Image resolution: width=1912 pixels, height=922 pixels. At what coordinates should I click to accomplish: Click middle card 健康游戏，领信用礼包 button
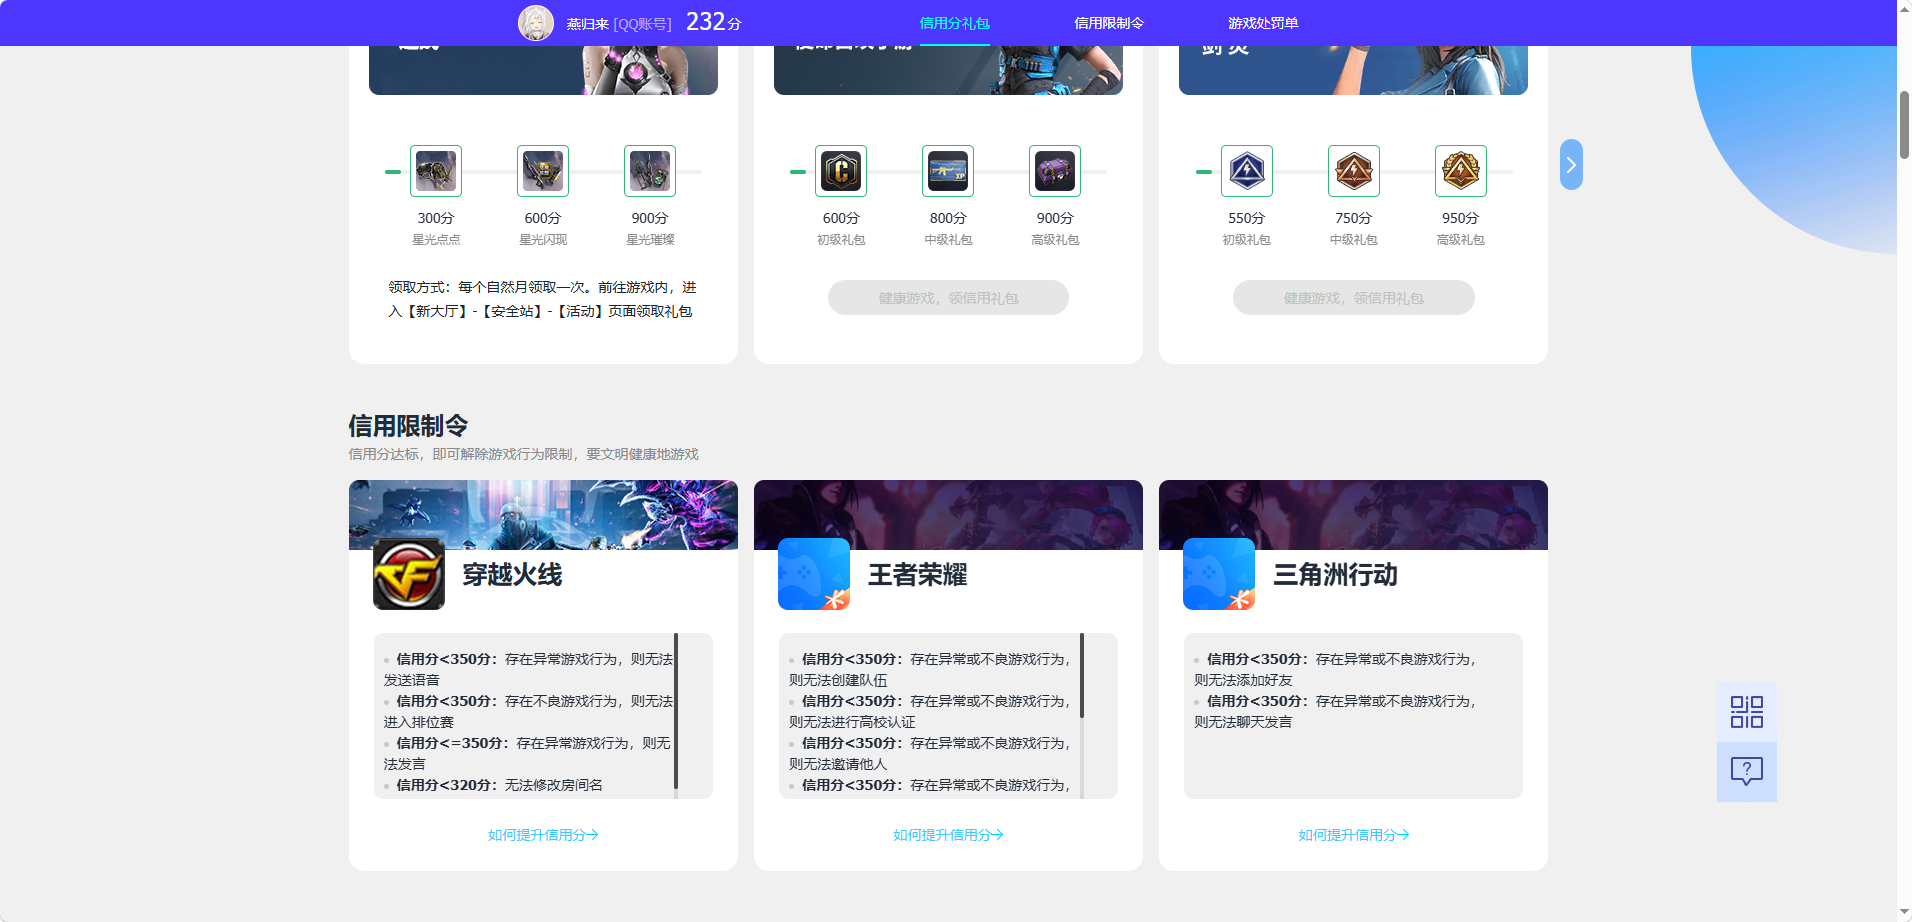coord(948,298)
